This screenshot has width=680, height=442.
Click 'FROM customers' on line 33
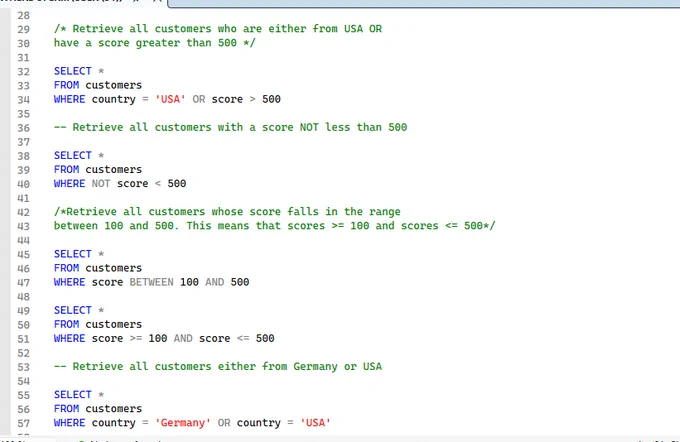click(x=98, y=85)
